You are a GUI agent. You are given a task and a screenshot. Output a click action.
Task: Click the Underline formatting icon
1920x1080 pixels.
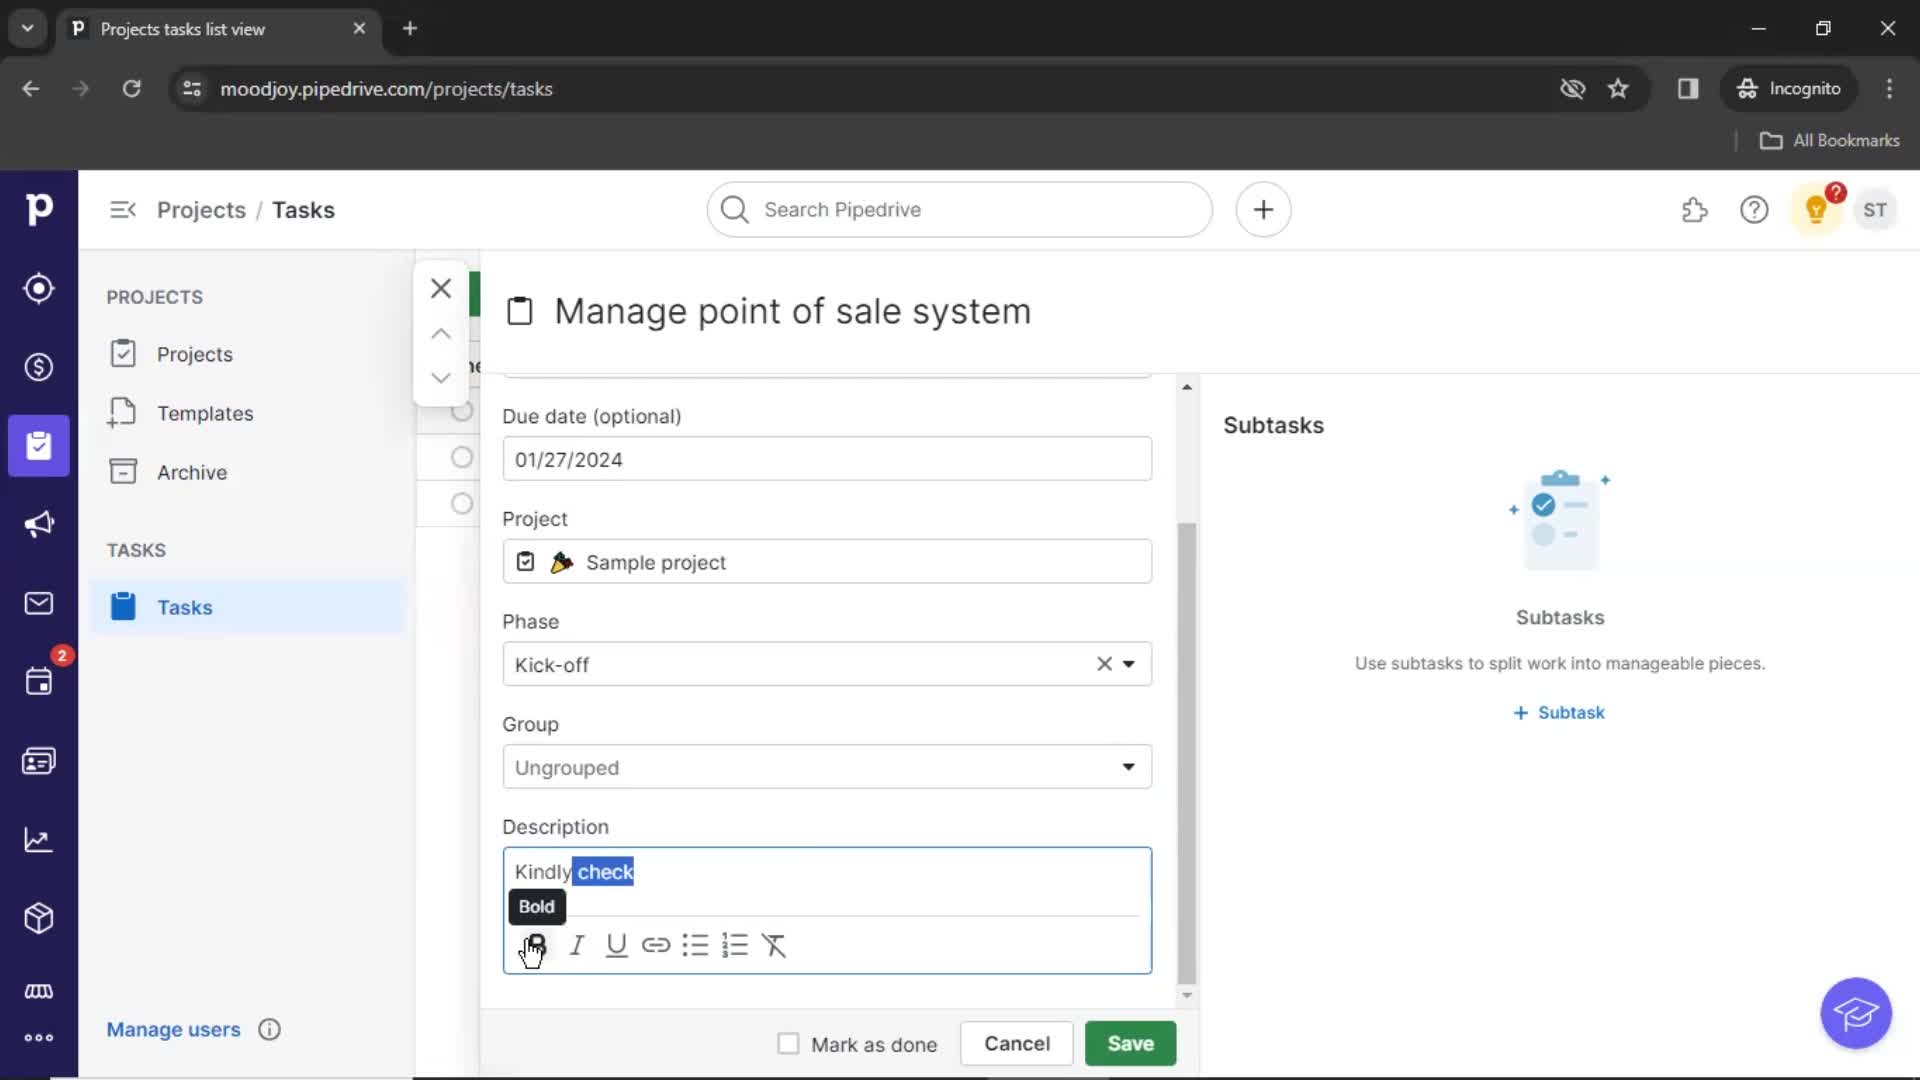pyautogui.click(x=616, y=945)
